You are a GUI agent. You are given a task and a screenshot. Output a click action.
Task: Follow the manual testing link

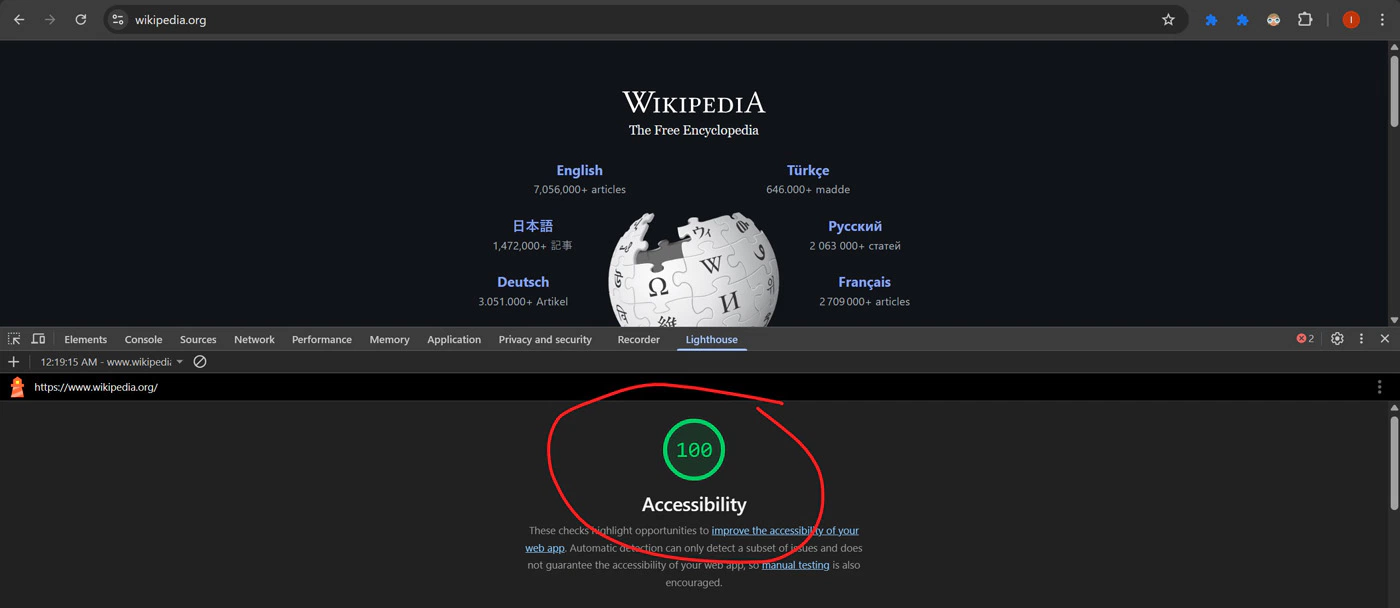pyautogui.click(x=796, y=565)
